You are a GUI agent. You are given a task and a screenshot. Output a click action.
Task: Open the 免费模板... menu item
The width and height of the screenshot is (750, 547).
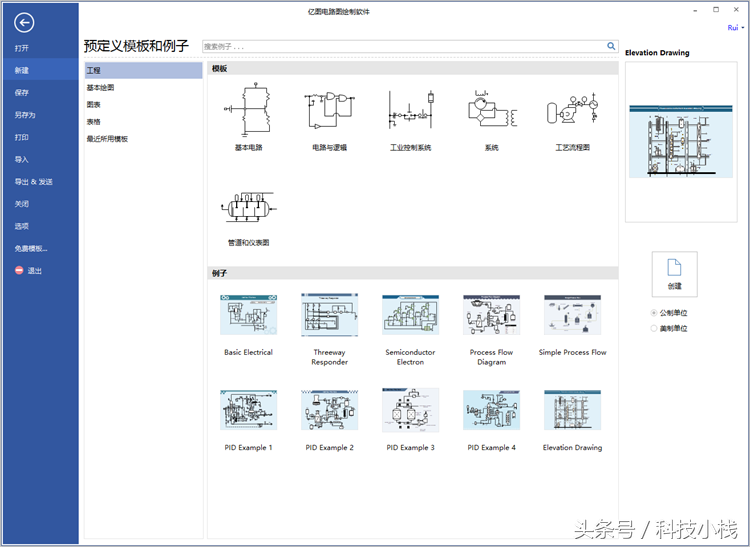(x=39, y=248)
